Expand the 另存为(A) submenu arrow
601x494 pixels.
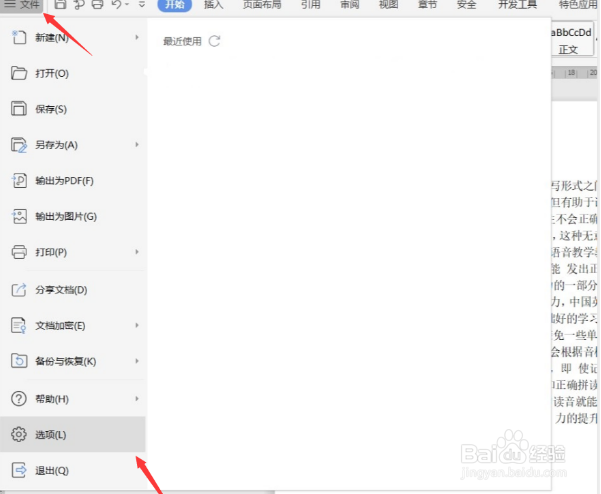(x=137, y=144)
